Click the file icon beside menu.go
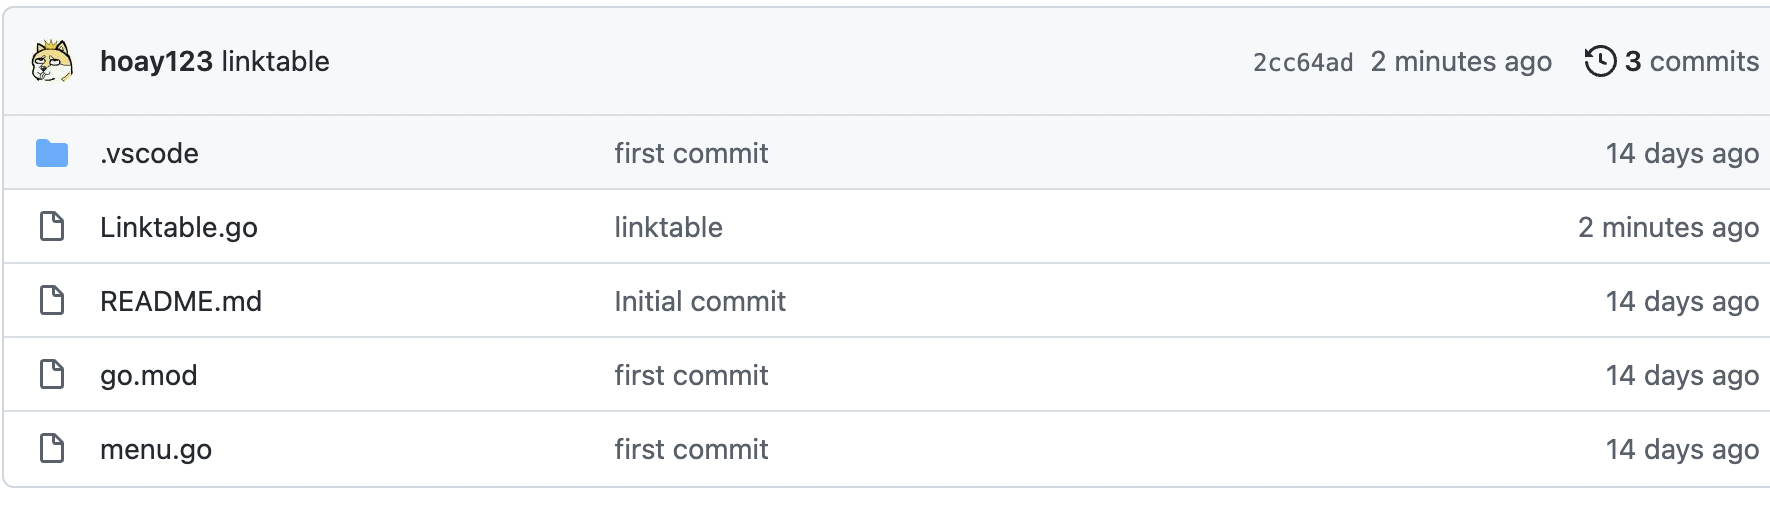Image resolution: width=1770 pixels, height=514 pixels. [52, 449]
